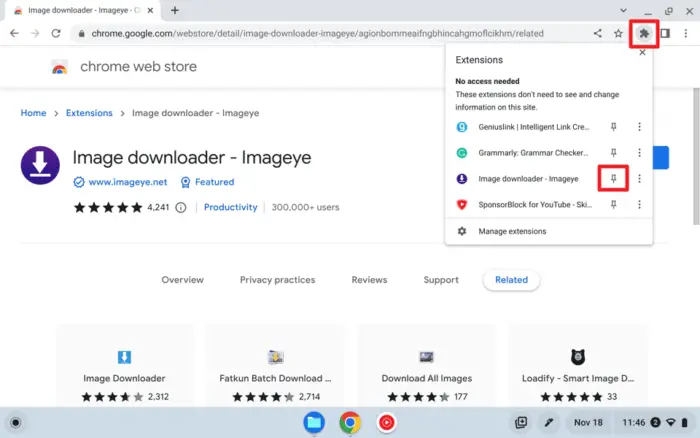Open YouTube Music from the shelf
Screen dimensions: 700x438
[386, 422]
